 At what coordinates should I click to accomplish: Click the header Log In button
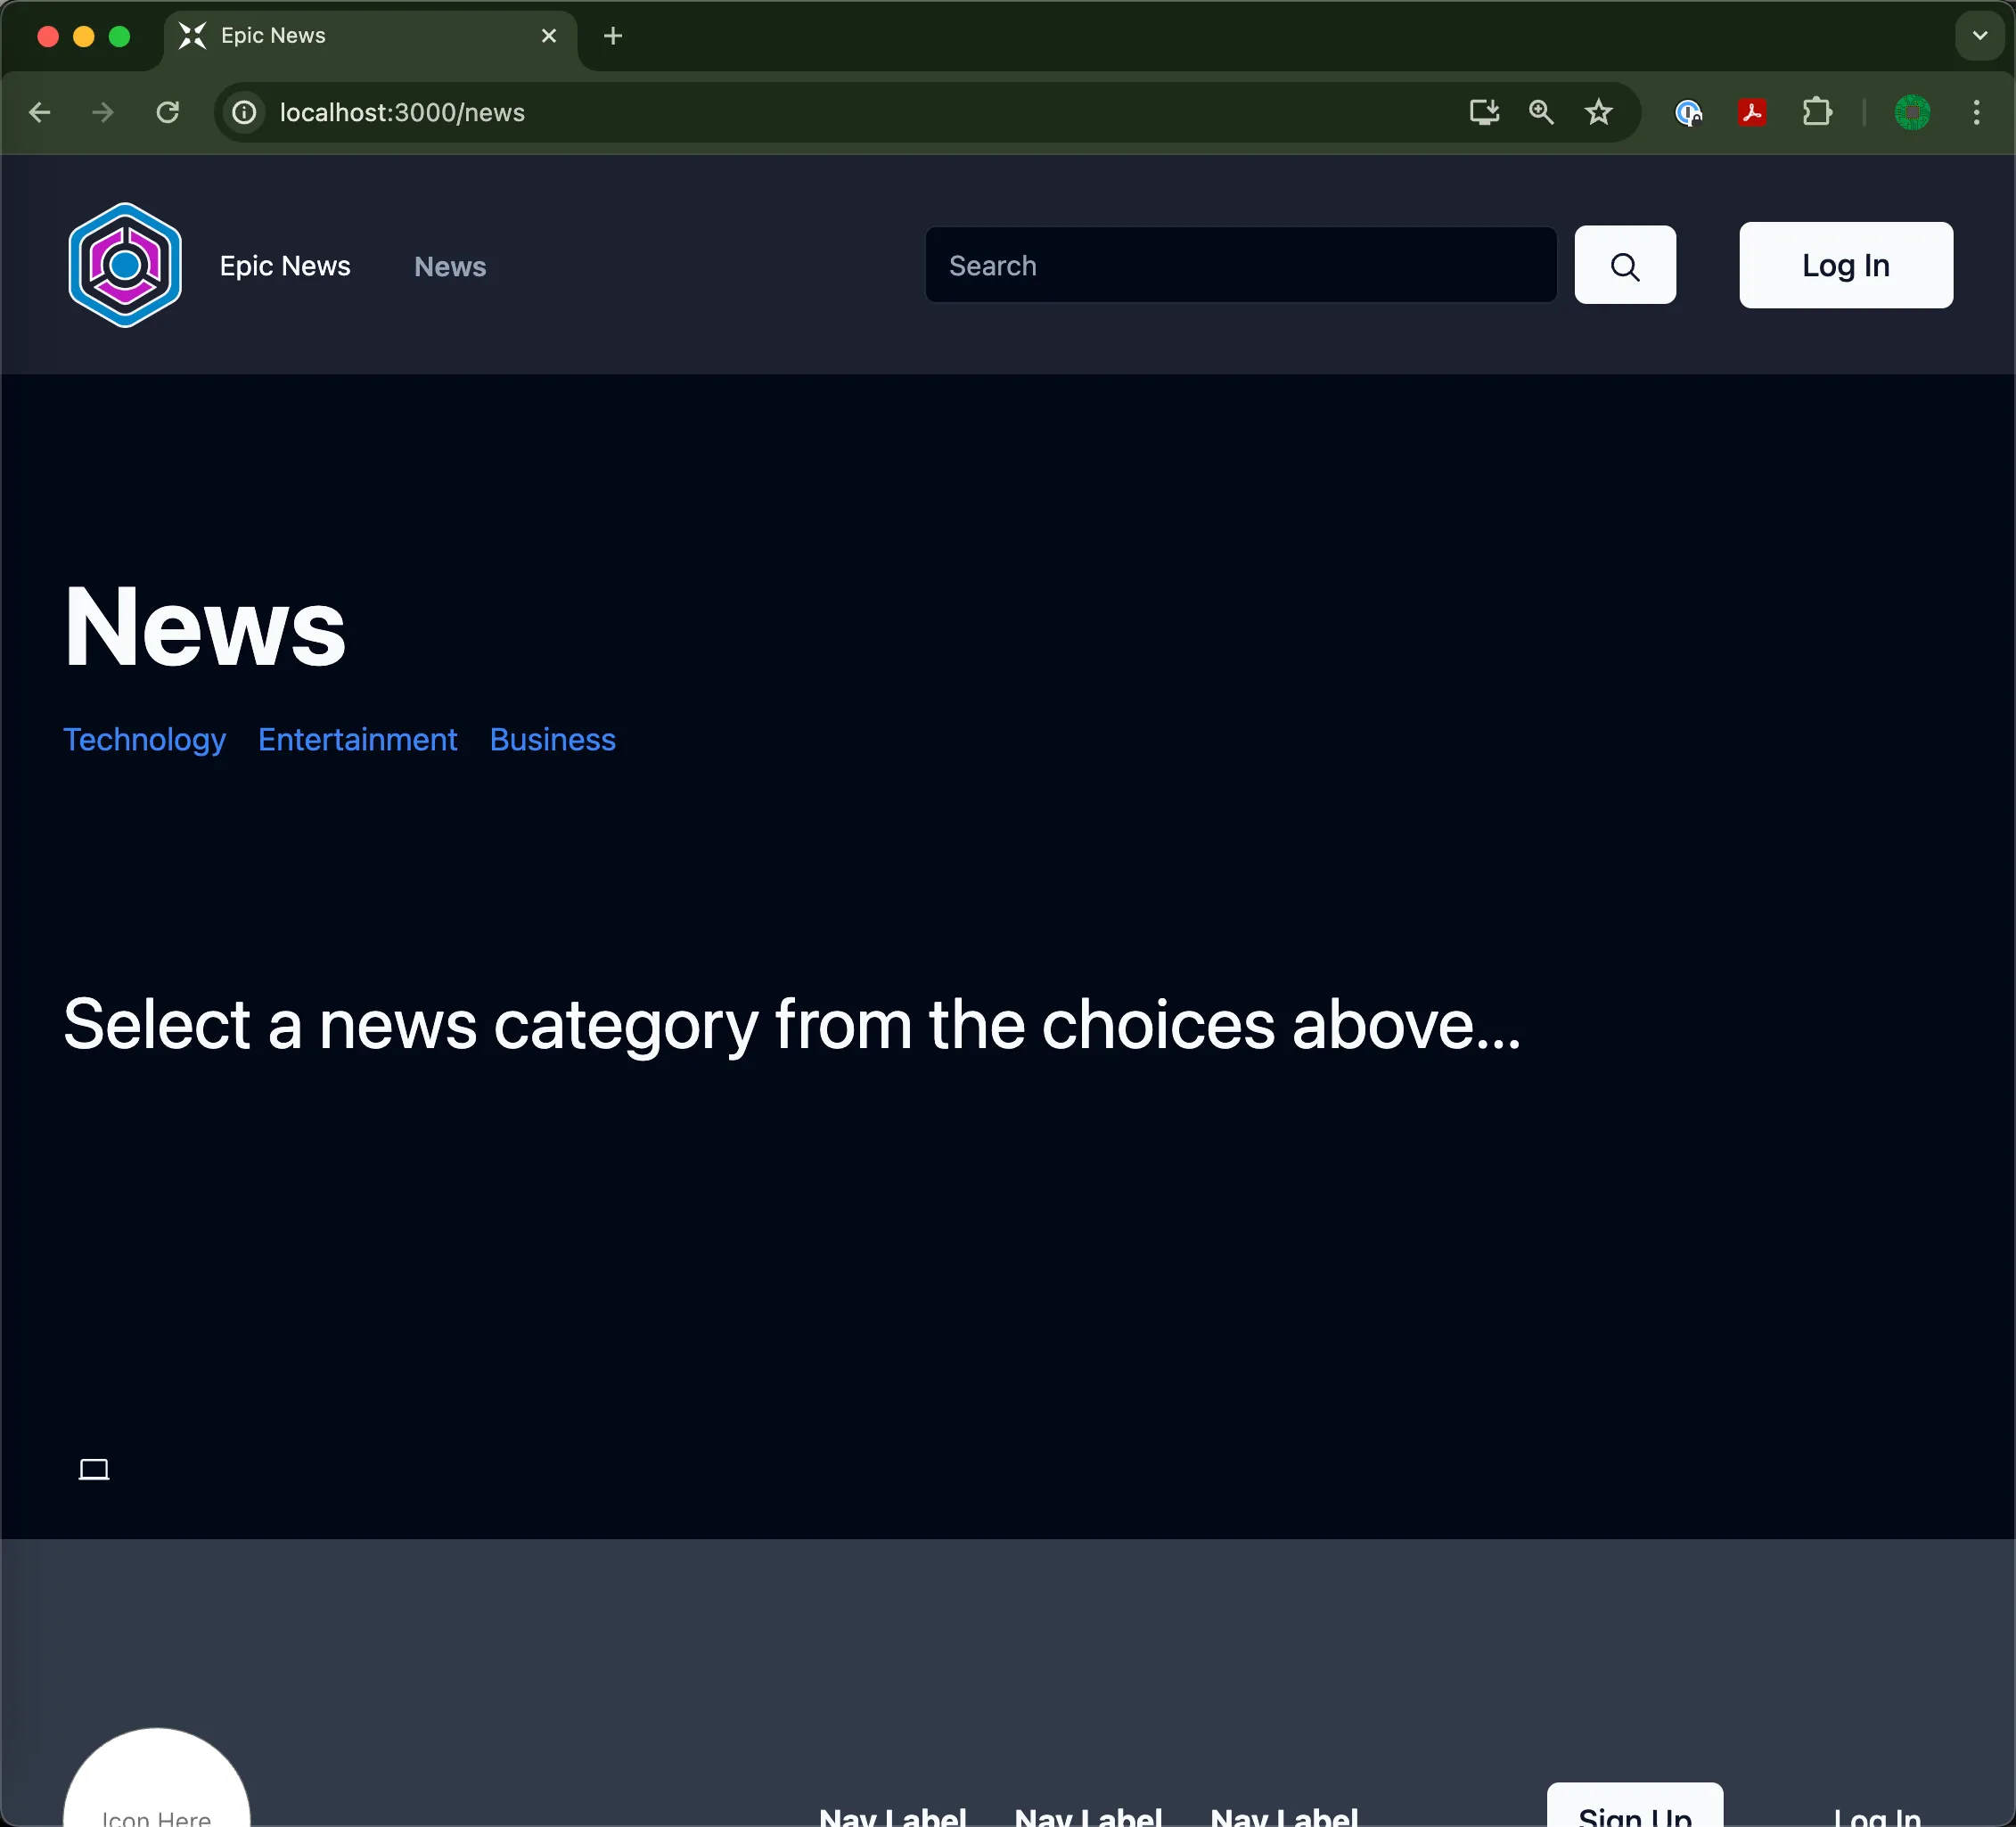(1846, 265)
